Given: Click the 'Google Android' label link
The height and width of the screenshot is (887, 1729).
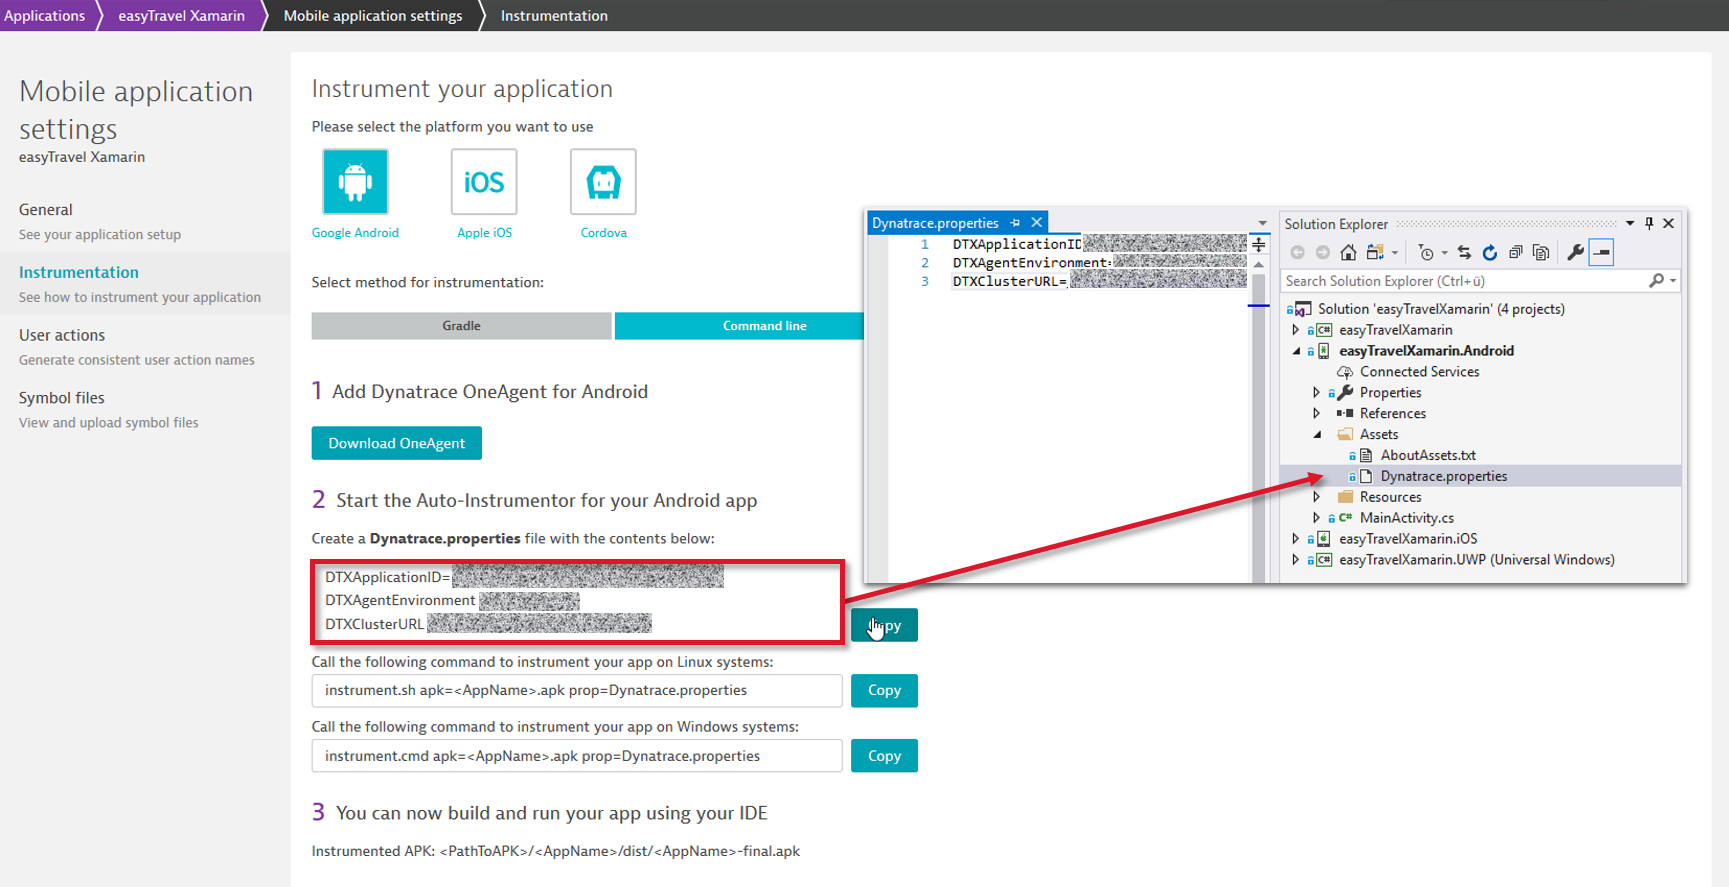Looking at the screenshot, I should (355, 233).
